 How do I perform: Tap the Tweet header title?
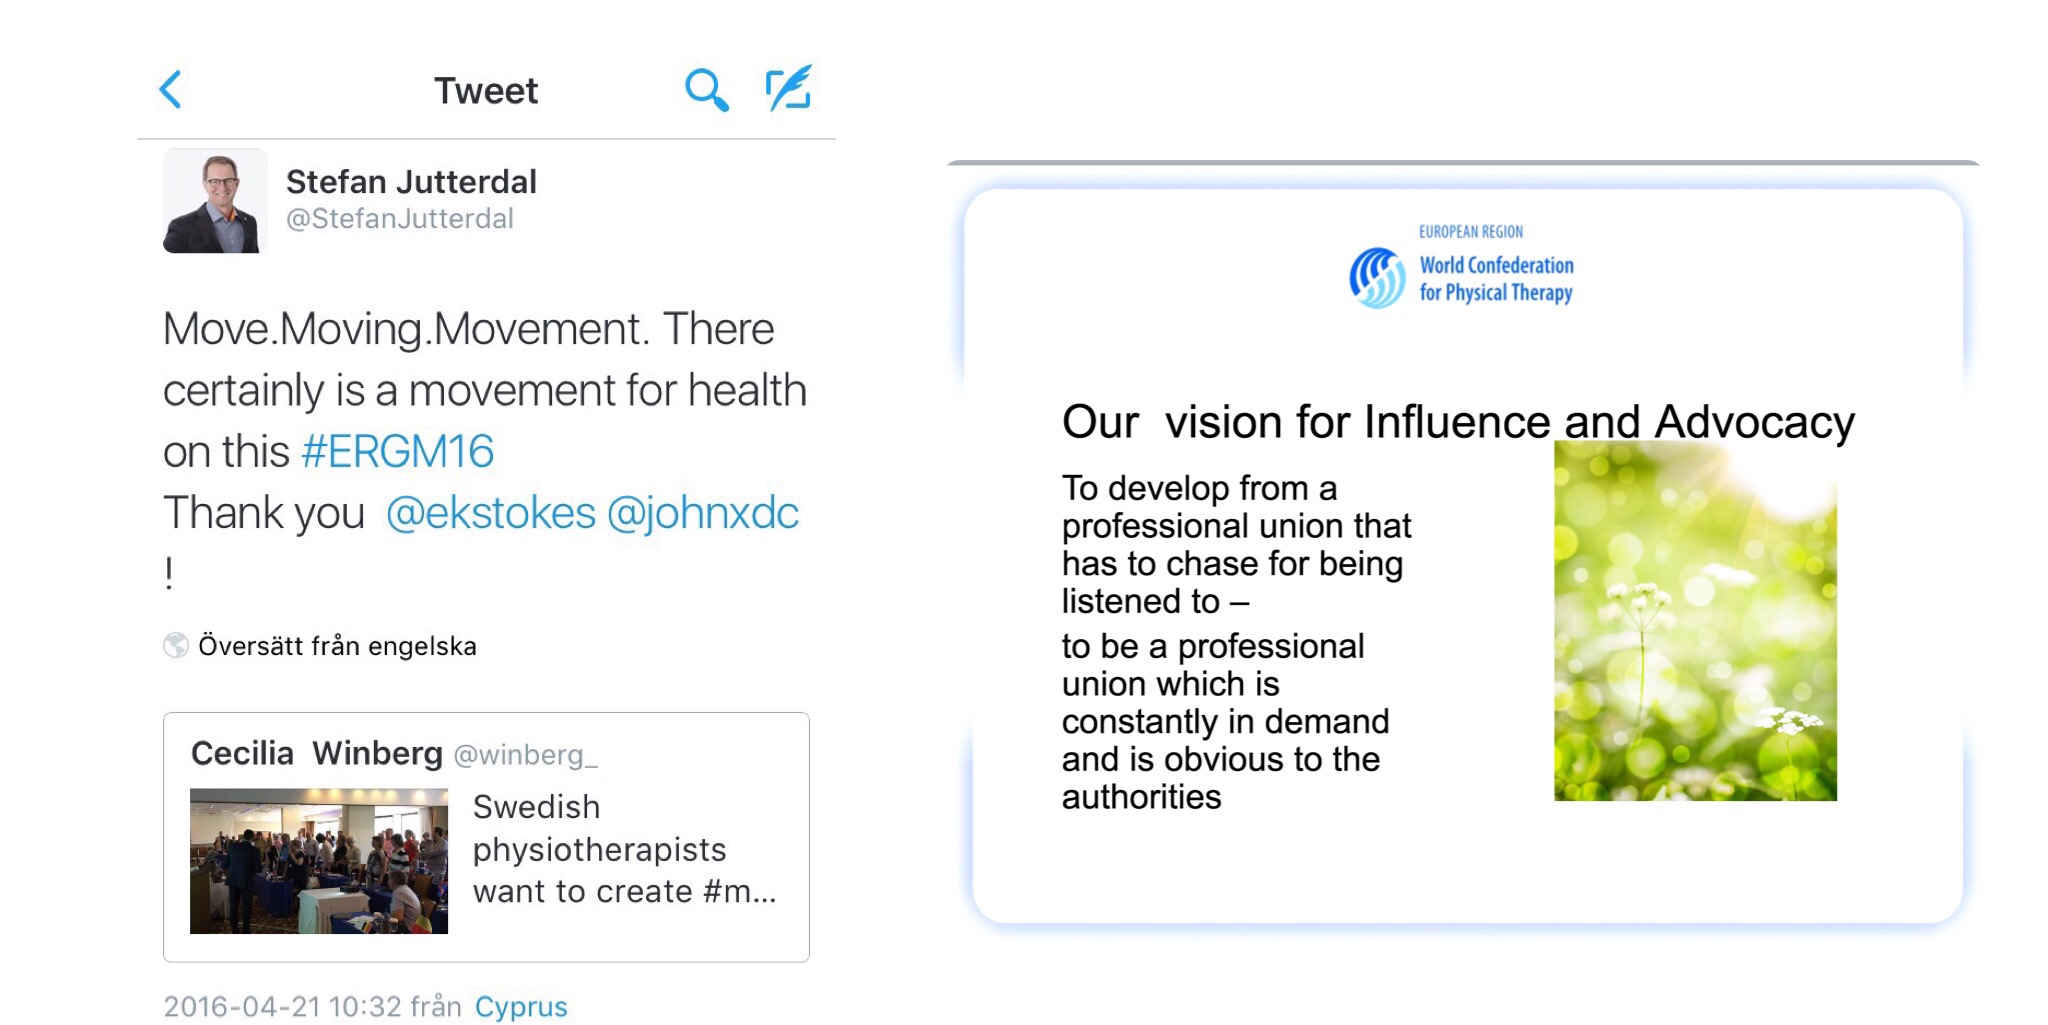486,91
